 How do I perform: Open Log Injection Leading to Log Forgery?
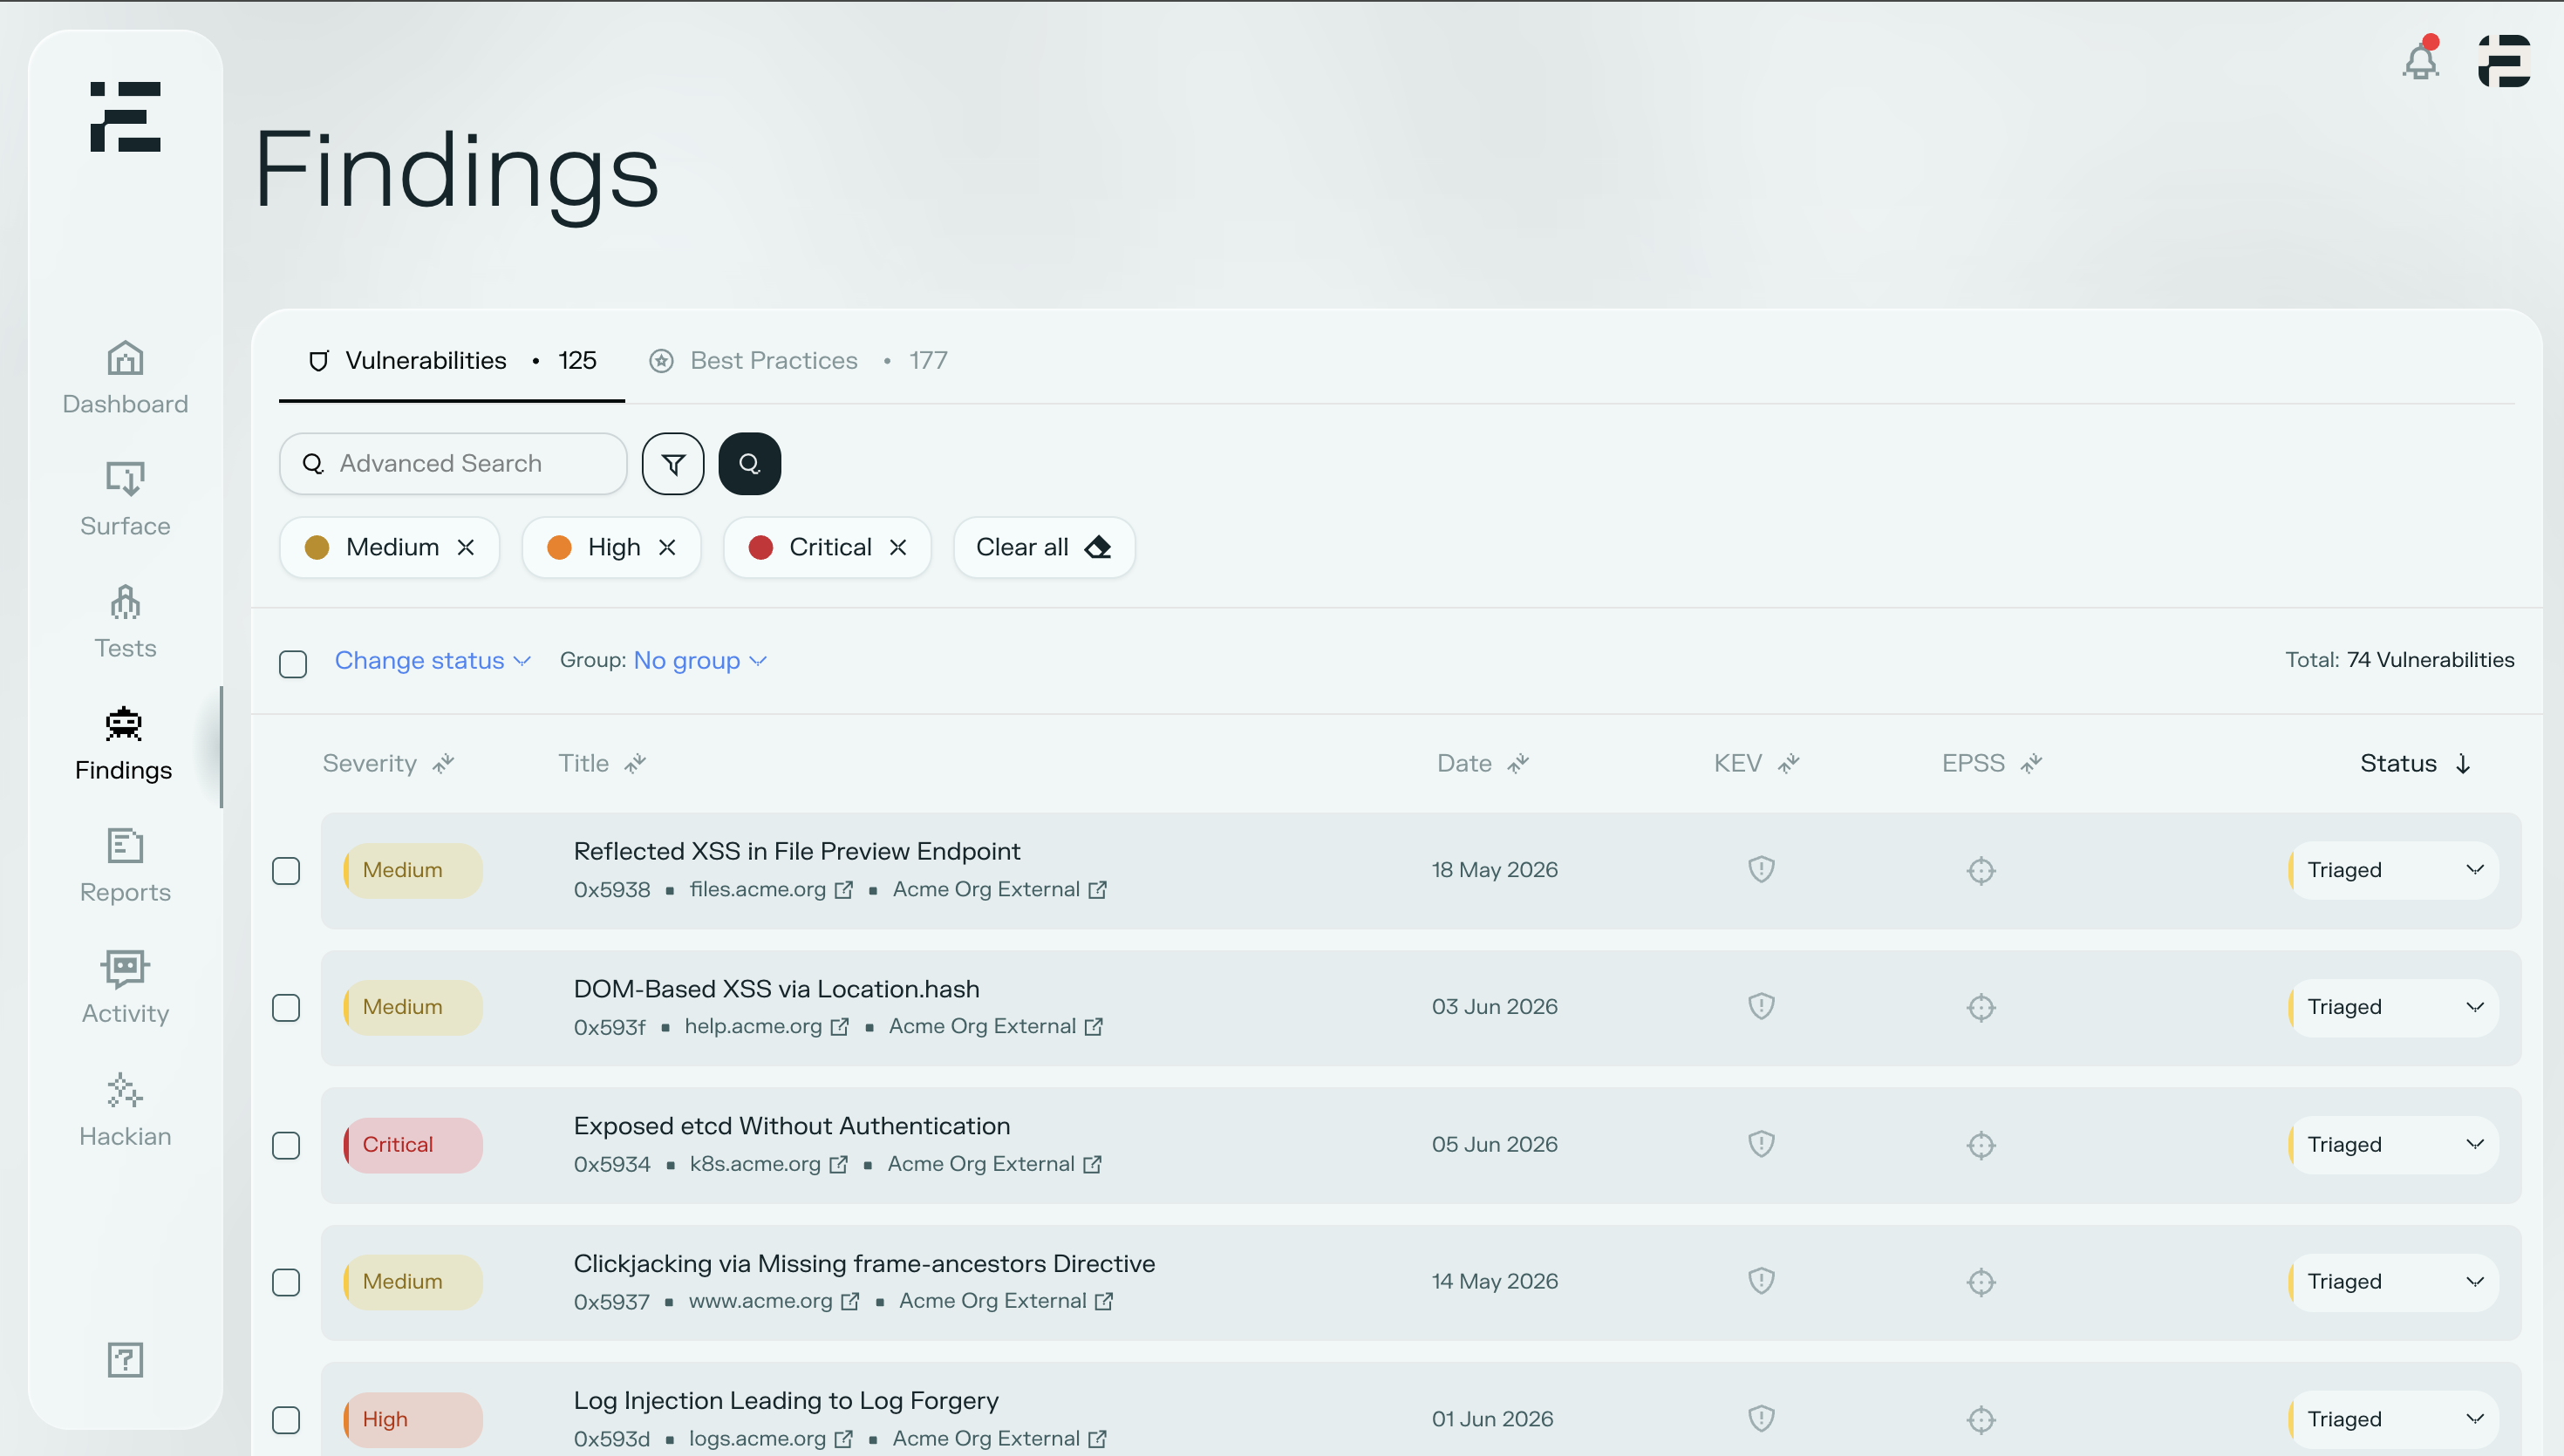(786, 1400)
